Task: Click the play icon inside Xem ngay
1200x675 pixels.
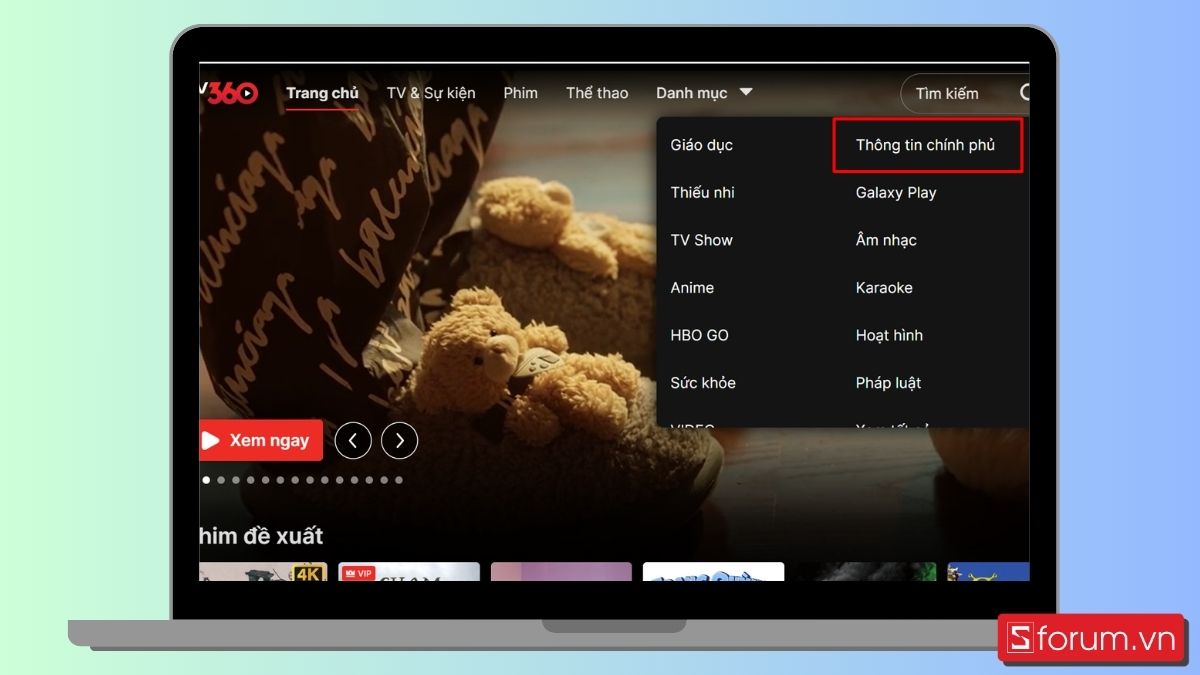Action: (214, 440)
